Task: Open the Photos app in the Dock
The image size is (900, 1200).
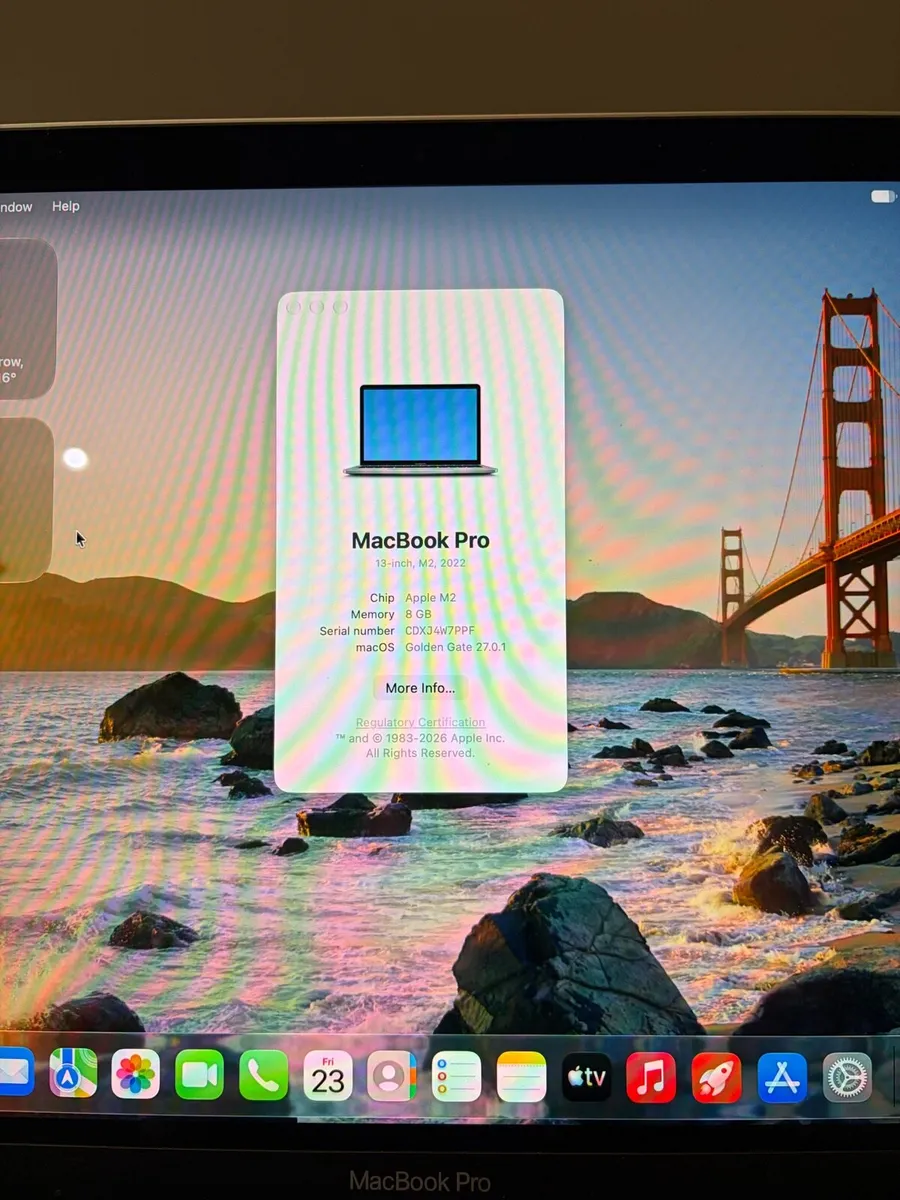Action: 136,1074
